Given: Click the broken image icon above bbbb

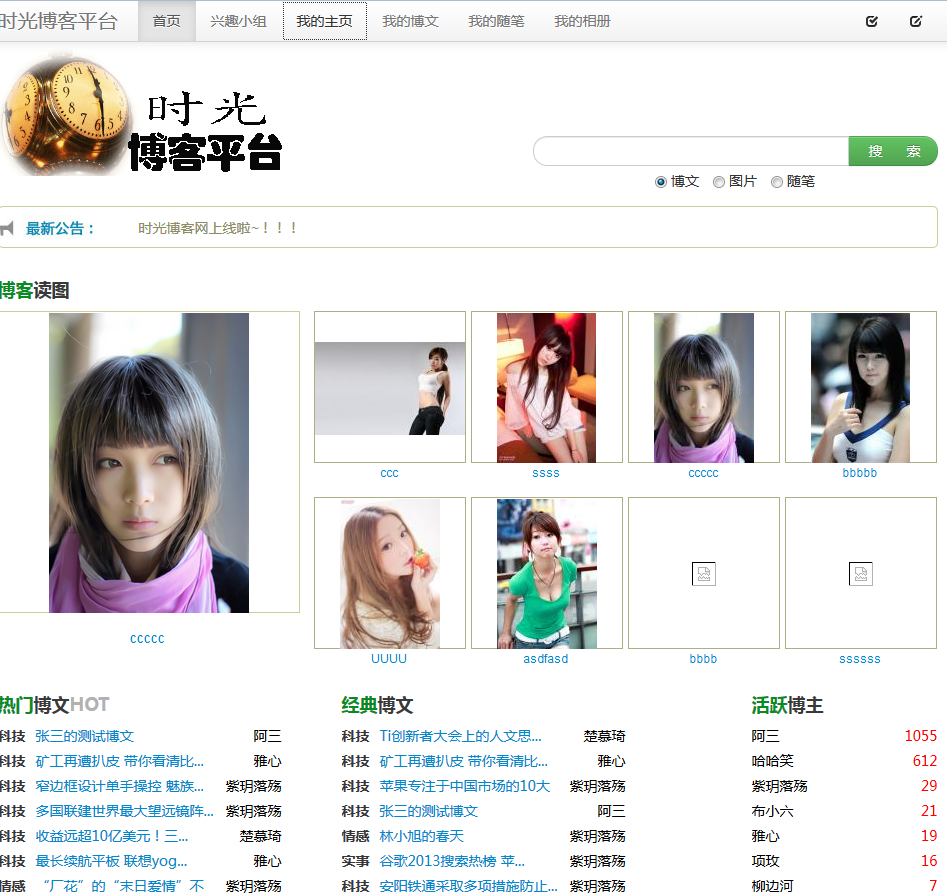Looking at the screenshot, I should (704, 574).
